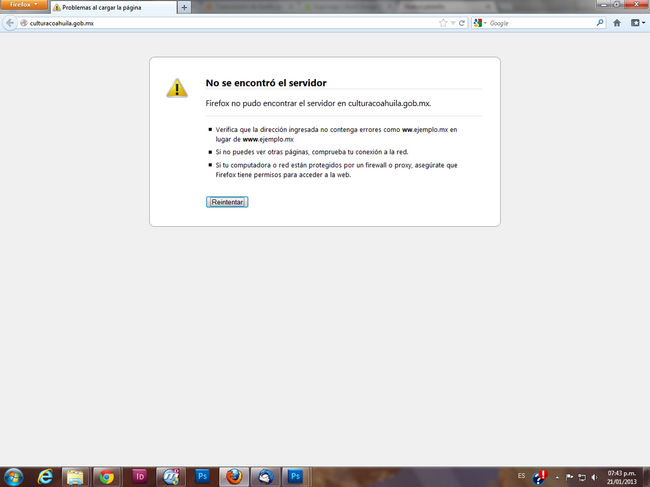Open the Windows Start menu
This screenshot has height=487, width=650.
pyautogui.click(x=12, y=476)
